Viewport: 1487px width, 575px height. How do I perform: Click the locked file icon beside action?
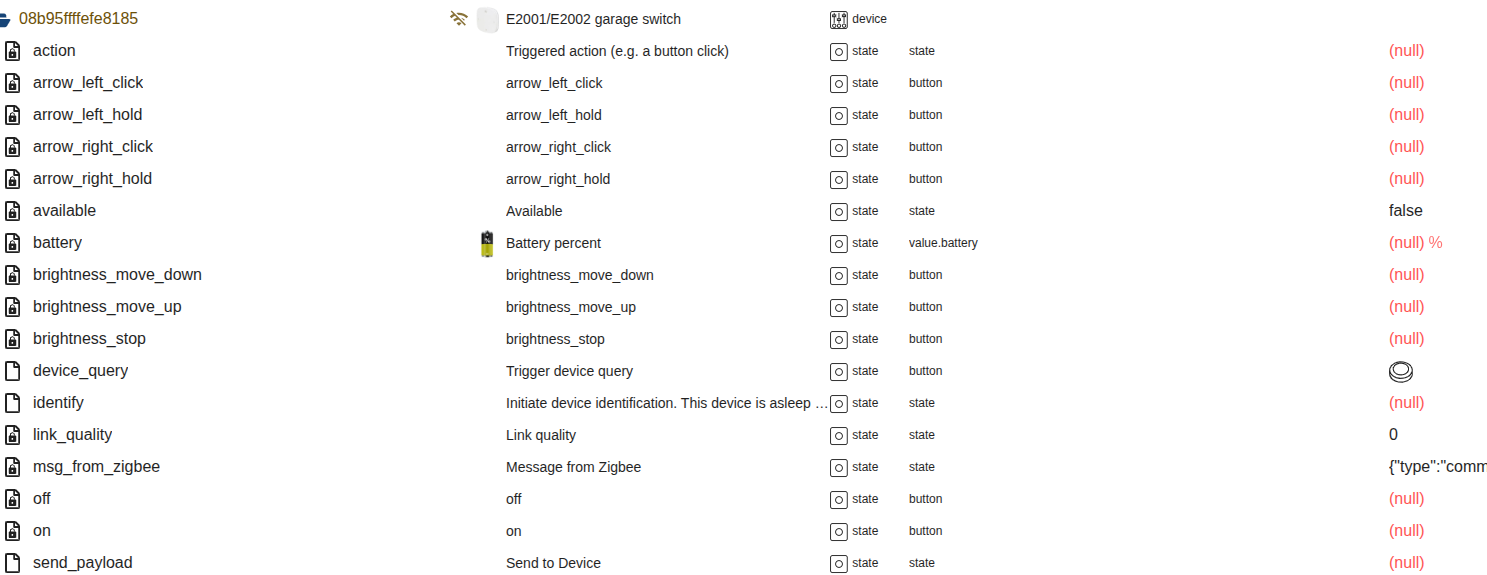pyautogui.click(x=13, y=51)
